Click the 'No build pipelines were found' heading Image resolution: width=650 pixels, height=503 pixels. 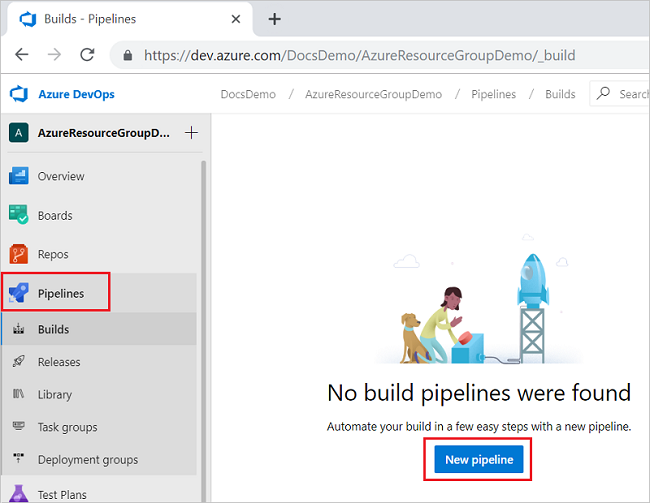pyautogui.click(x=479, y=393)
